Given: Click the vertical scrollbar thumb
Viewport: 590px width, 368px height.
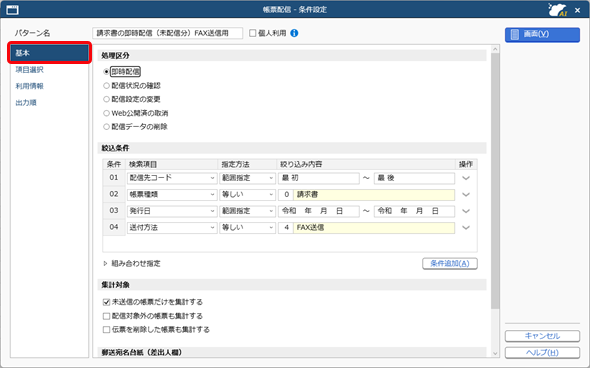Looking at the screenshot, I should pyautogui.click(x=495, y=181).
